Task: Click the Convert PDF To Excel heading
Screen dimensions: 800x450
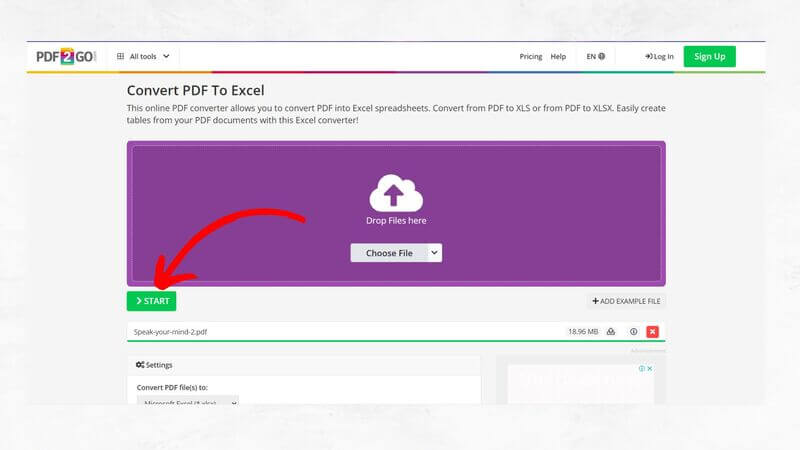Action: point(195,90)
